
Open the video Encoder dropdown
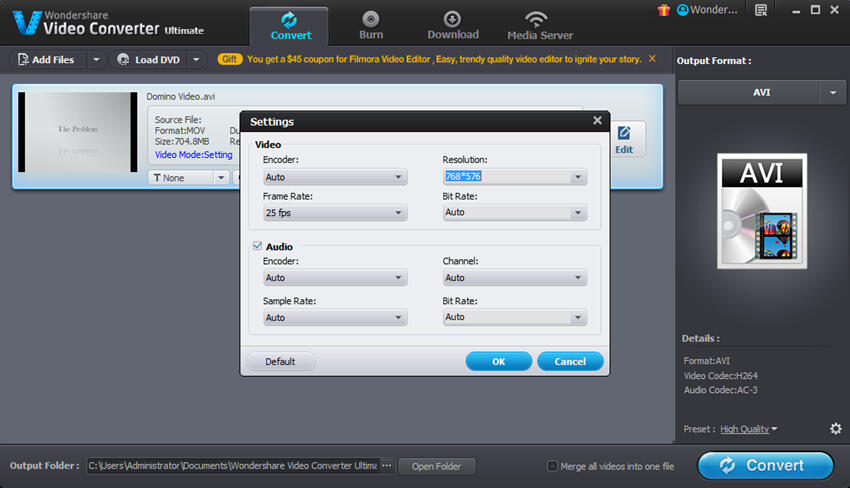tap(335, 177)
